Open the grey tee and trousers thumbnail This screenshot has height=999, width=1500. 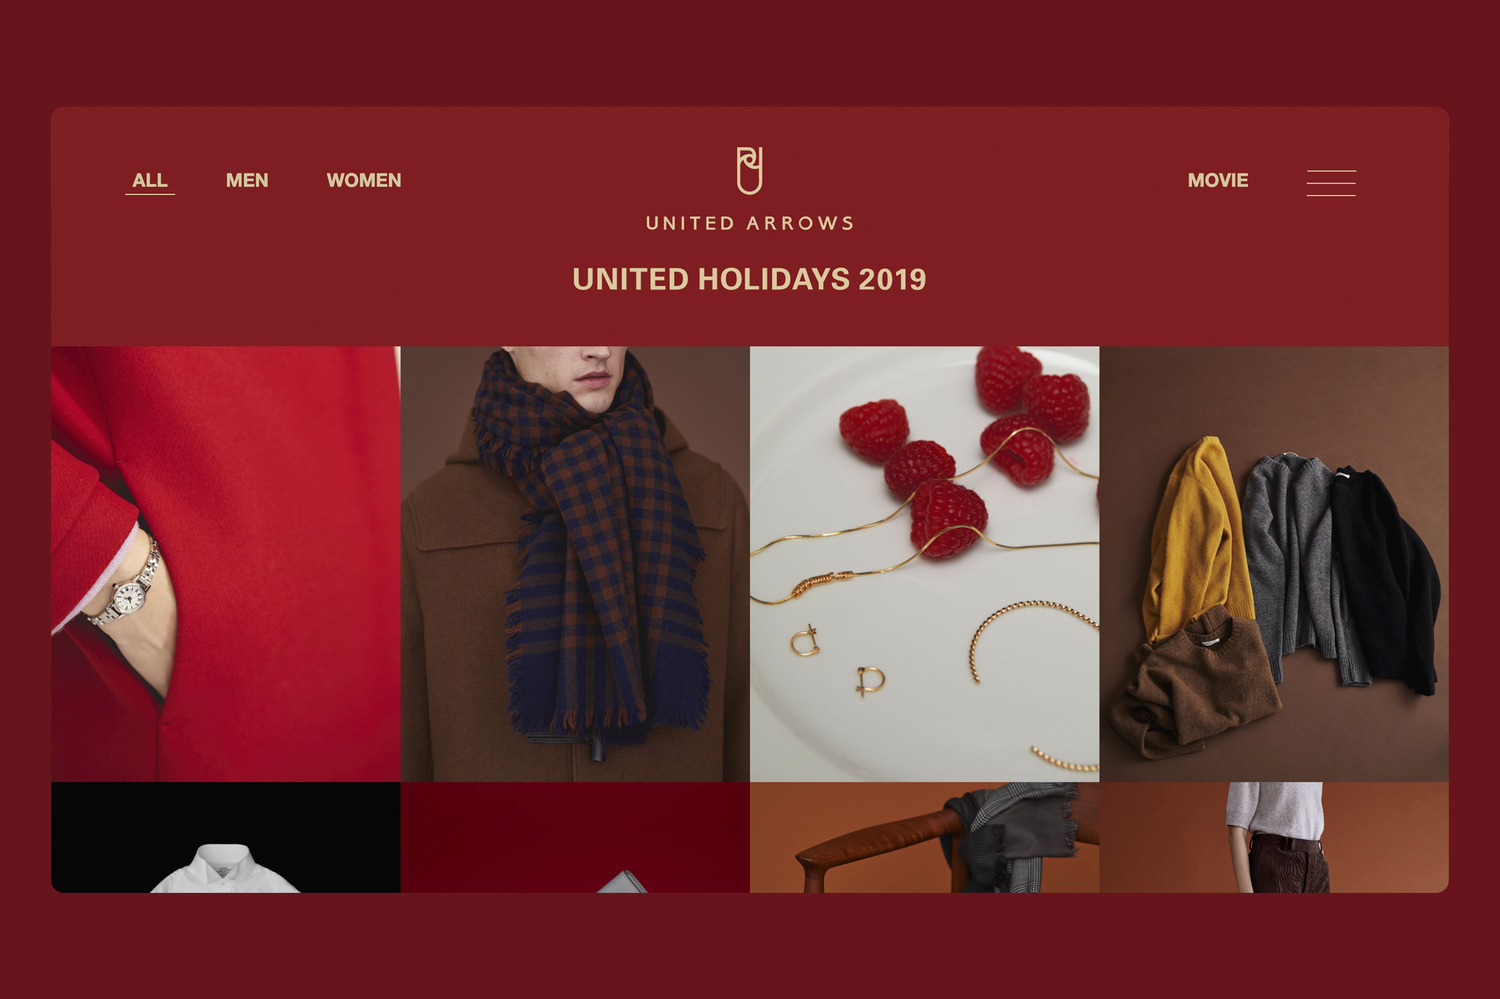pos(1274,837)
